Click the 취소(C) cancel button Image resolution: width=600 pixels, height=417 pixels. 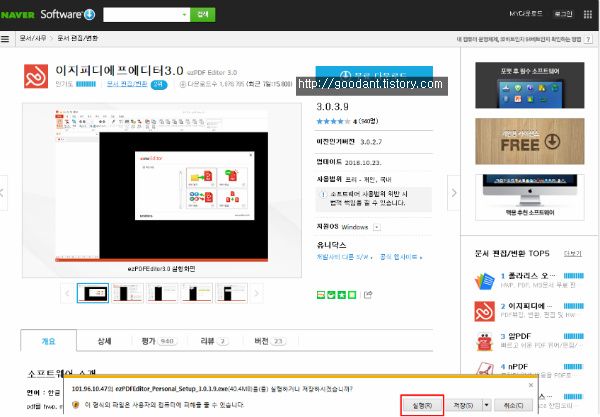[x=514, y=405]
